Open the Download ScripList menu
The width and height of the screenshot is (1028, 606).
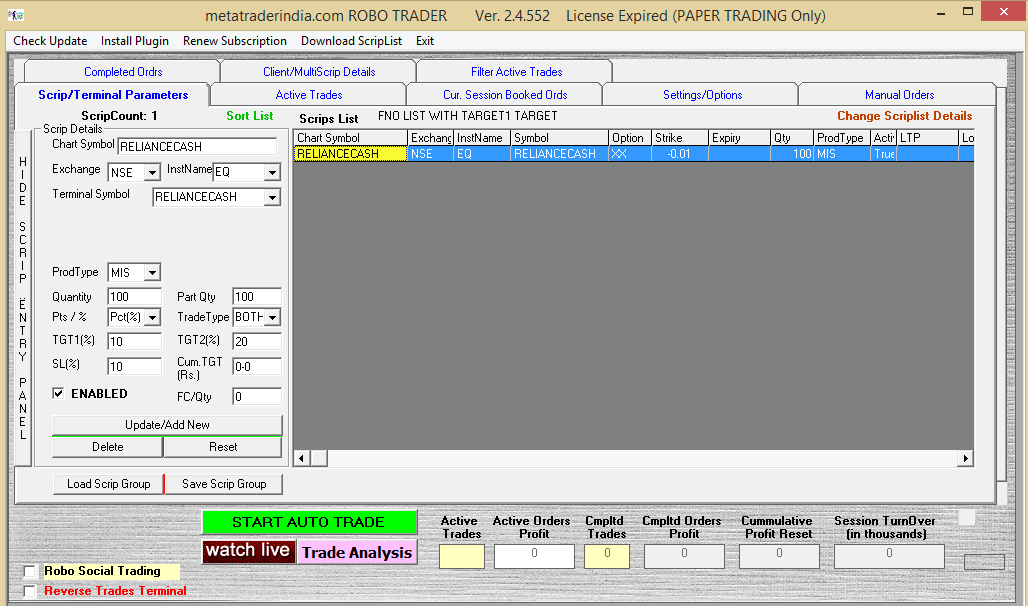click(x=351, y=41)
